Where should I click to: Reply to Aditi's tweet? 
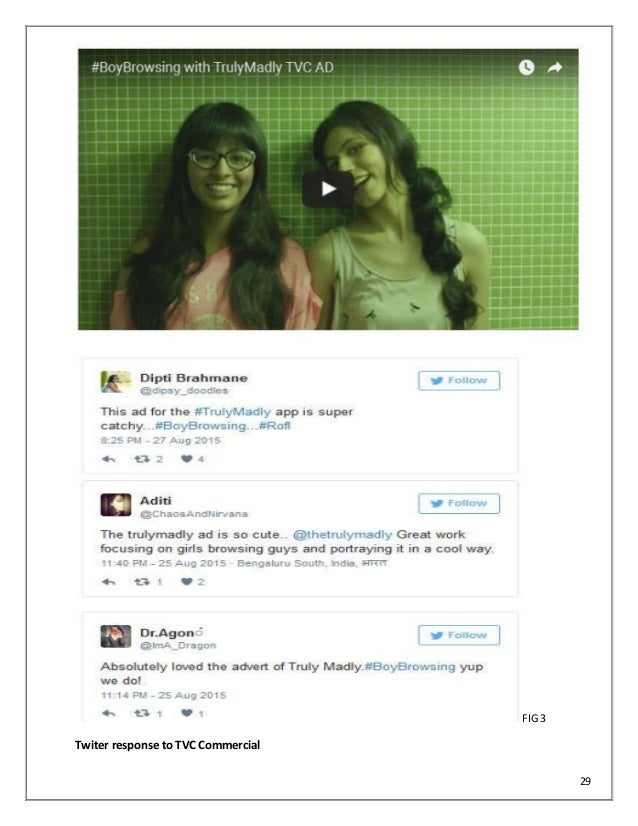click(109, 582)
